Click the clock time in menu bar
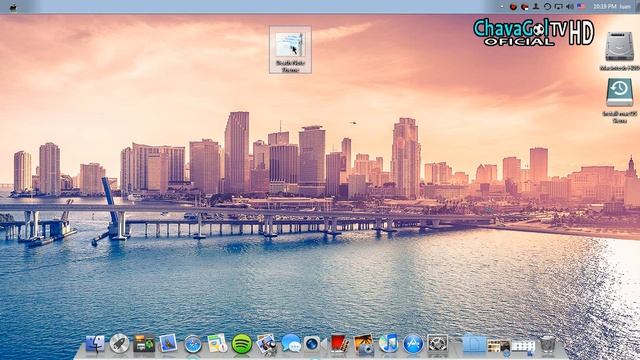The height and width of the screenshot is (360, 640). pos(604,7)
